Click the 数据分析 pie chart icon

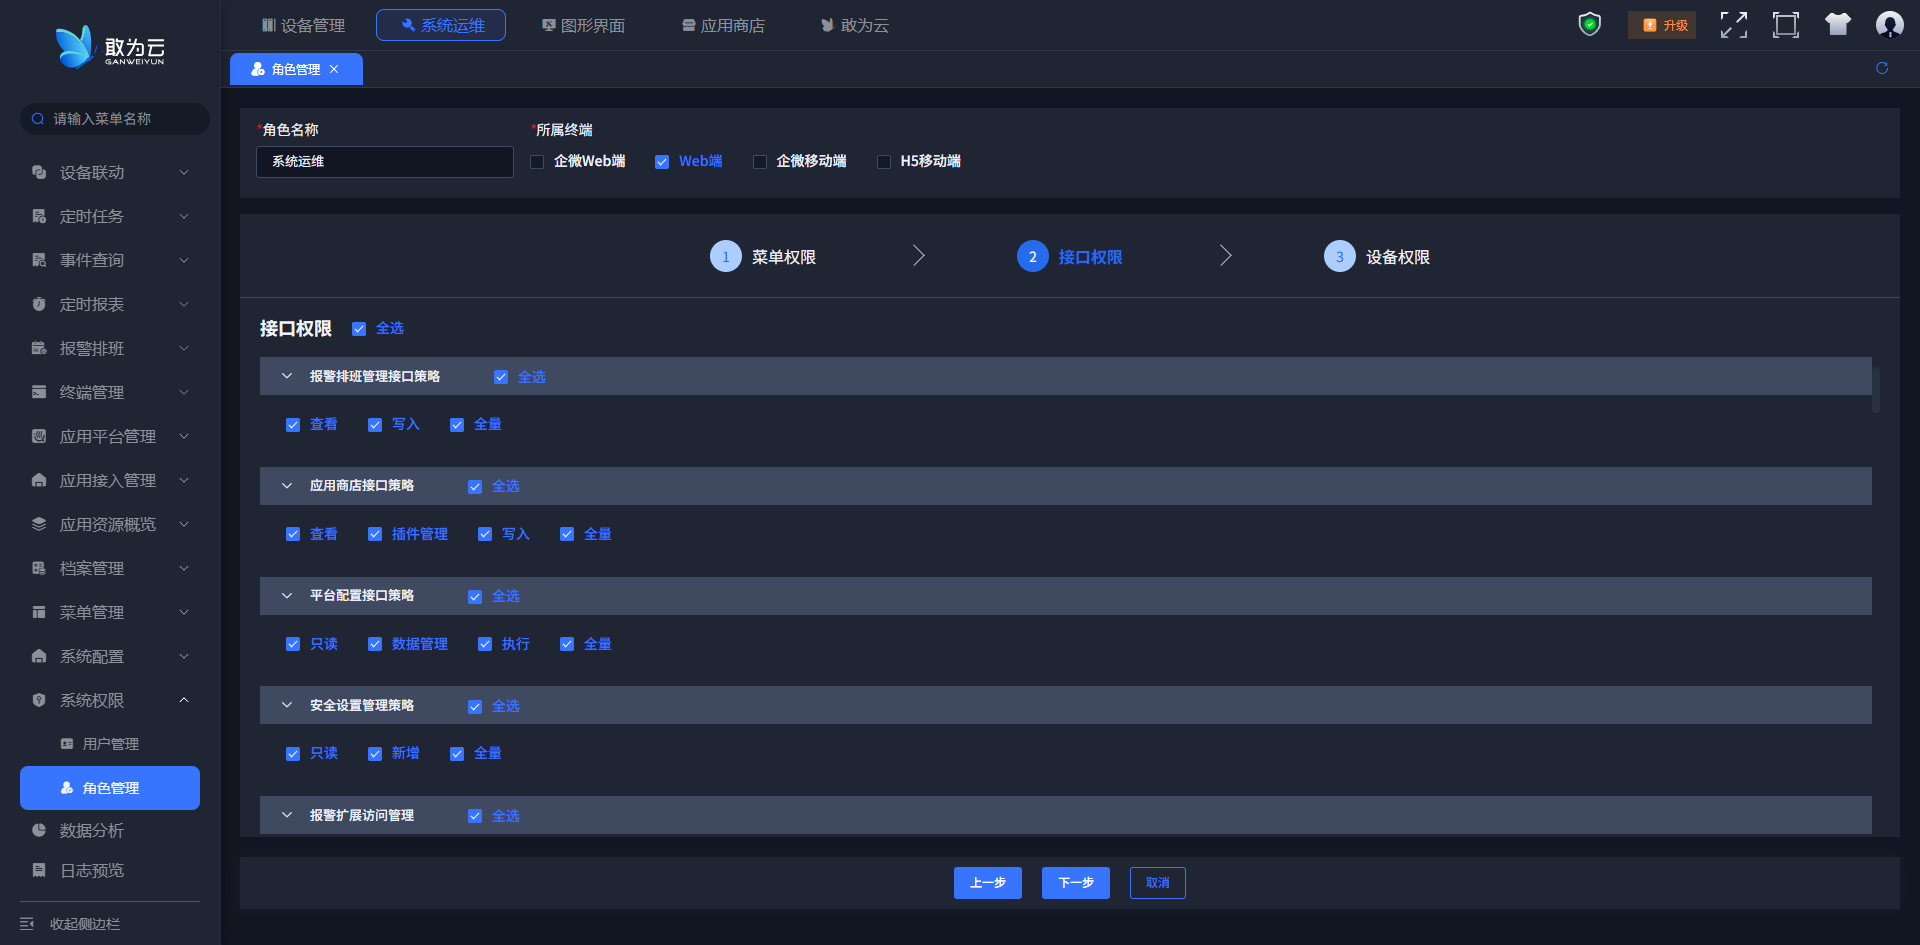pyautogui.click(x=39, y=830)
